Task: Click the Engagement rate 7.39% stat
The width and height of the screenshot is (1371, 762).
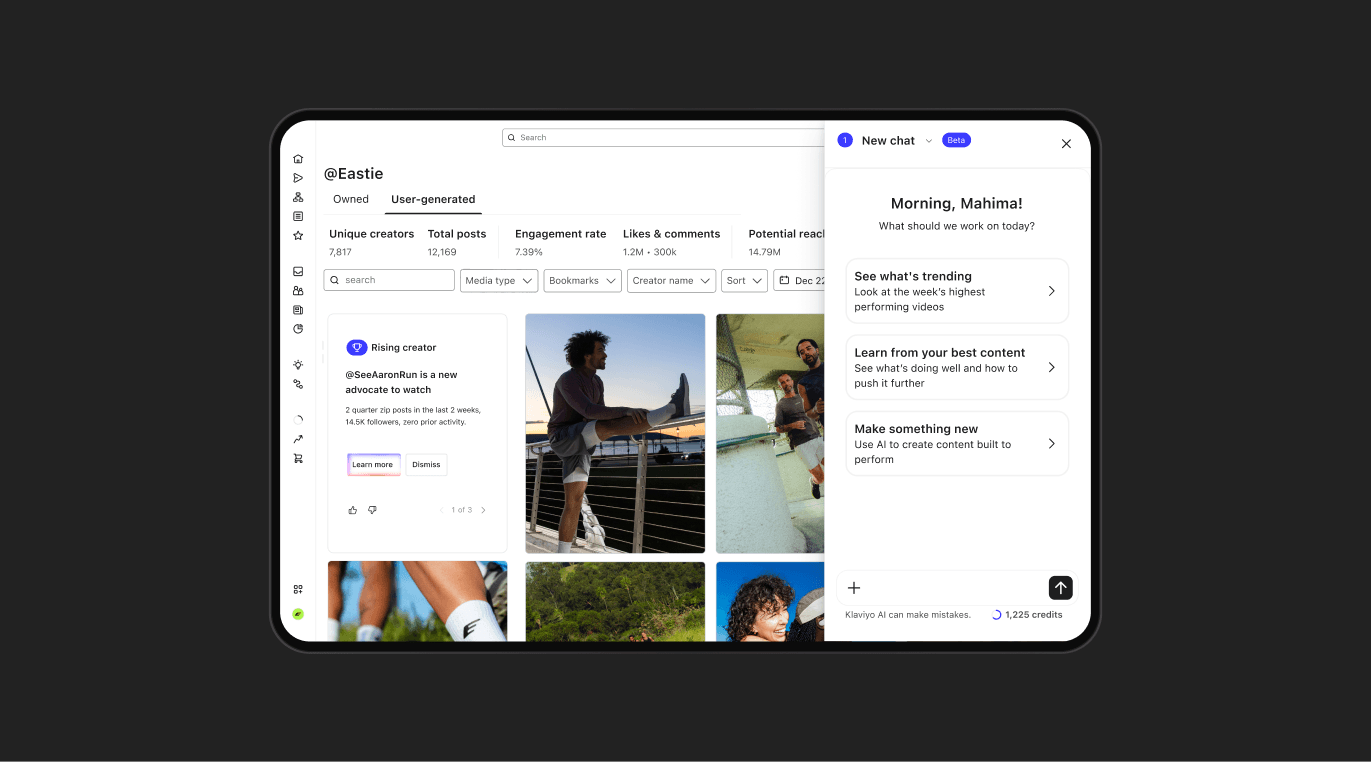Action: pos(560,242)
